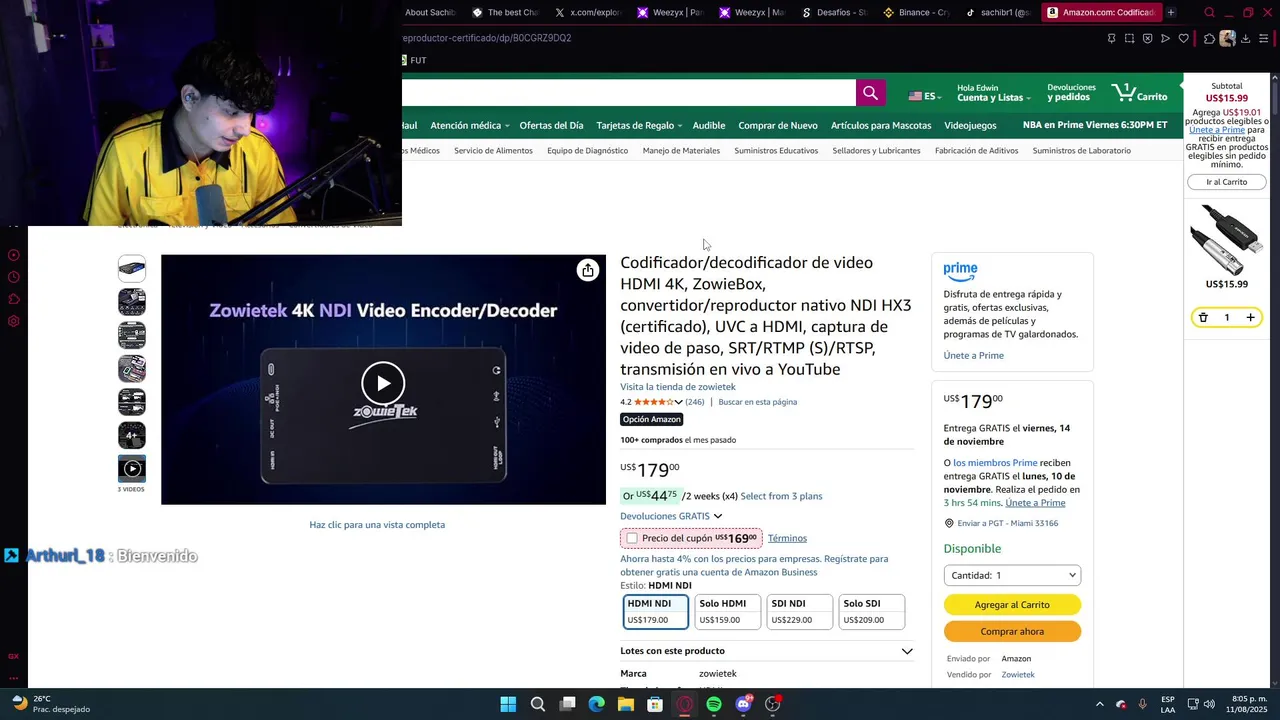Open Cuenta y Listas dropdown

click(994, 93)
